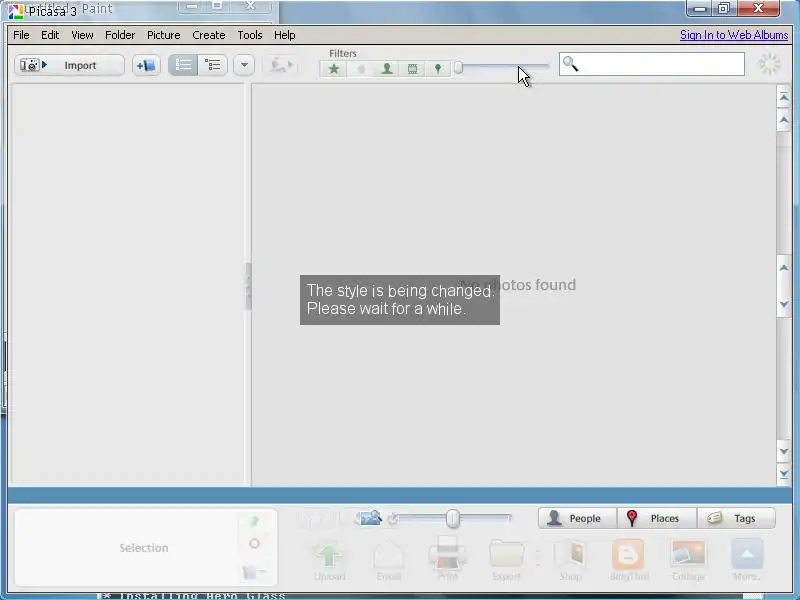This screenshot has width=800, height=600.
Task: Switch to tree folder view
Action: click(212, 65)
